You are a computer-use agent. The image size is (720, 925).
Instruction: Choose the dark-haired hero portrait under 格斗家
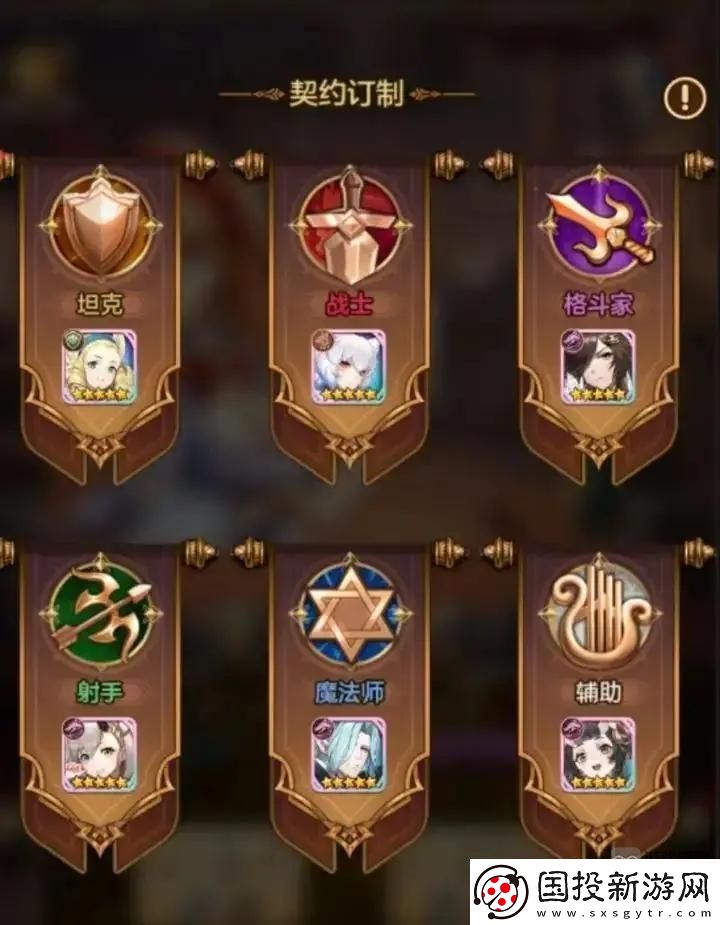[x=598, y=367]
